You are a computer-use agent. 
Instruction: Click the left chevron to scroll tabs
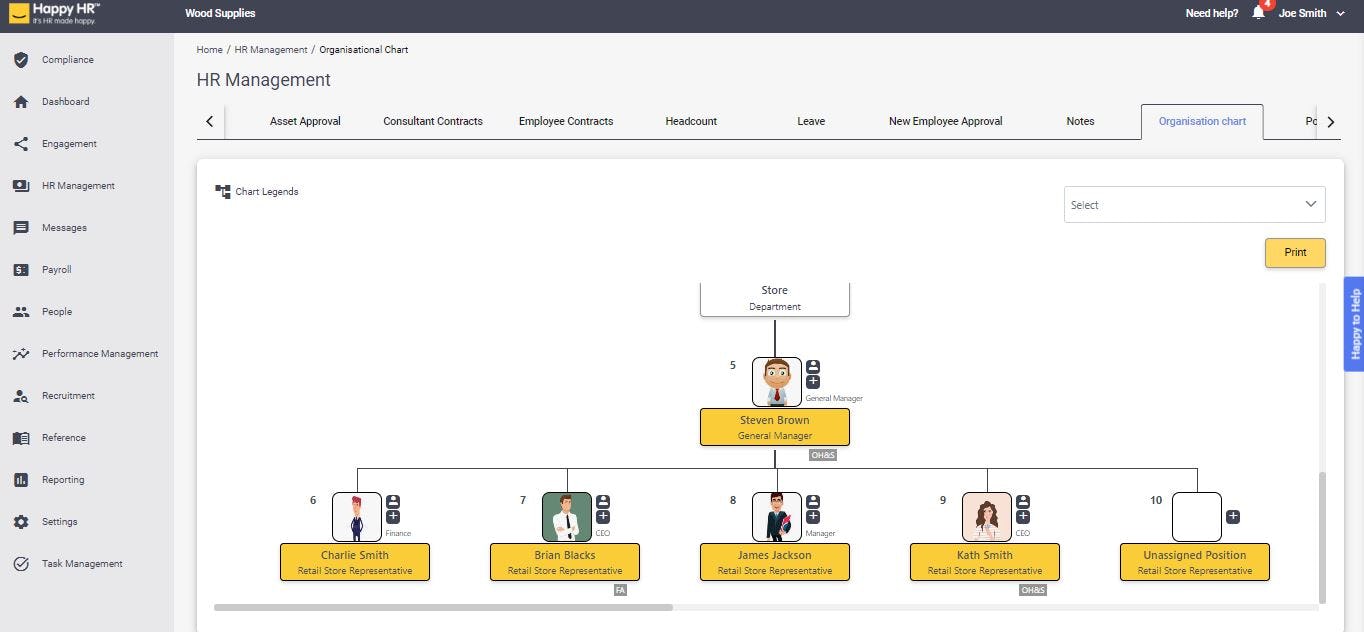pos(210,120)
